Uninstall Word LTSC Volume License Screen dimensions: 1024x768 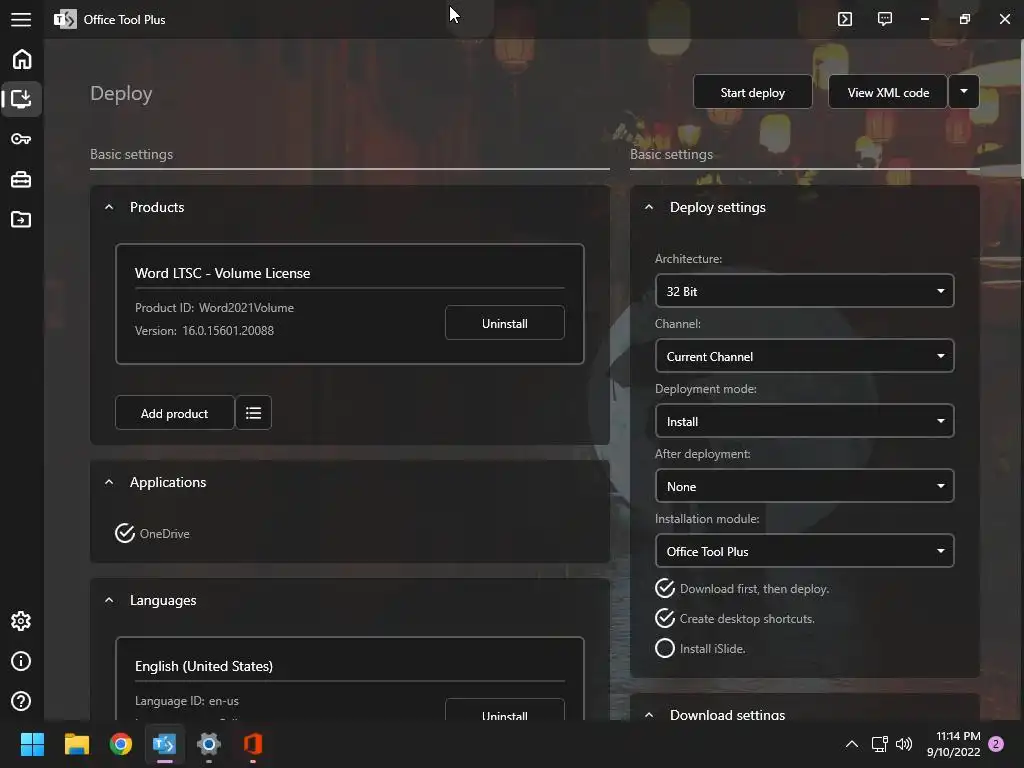point(505,323)
